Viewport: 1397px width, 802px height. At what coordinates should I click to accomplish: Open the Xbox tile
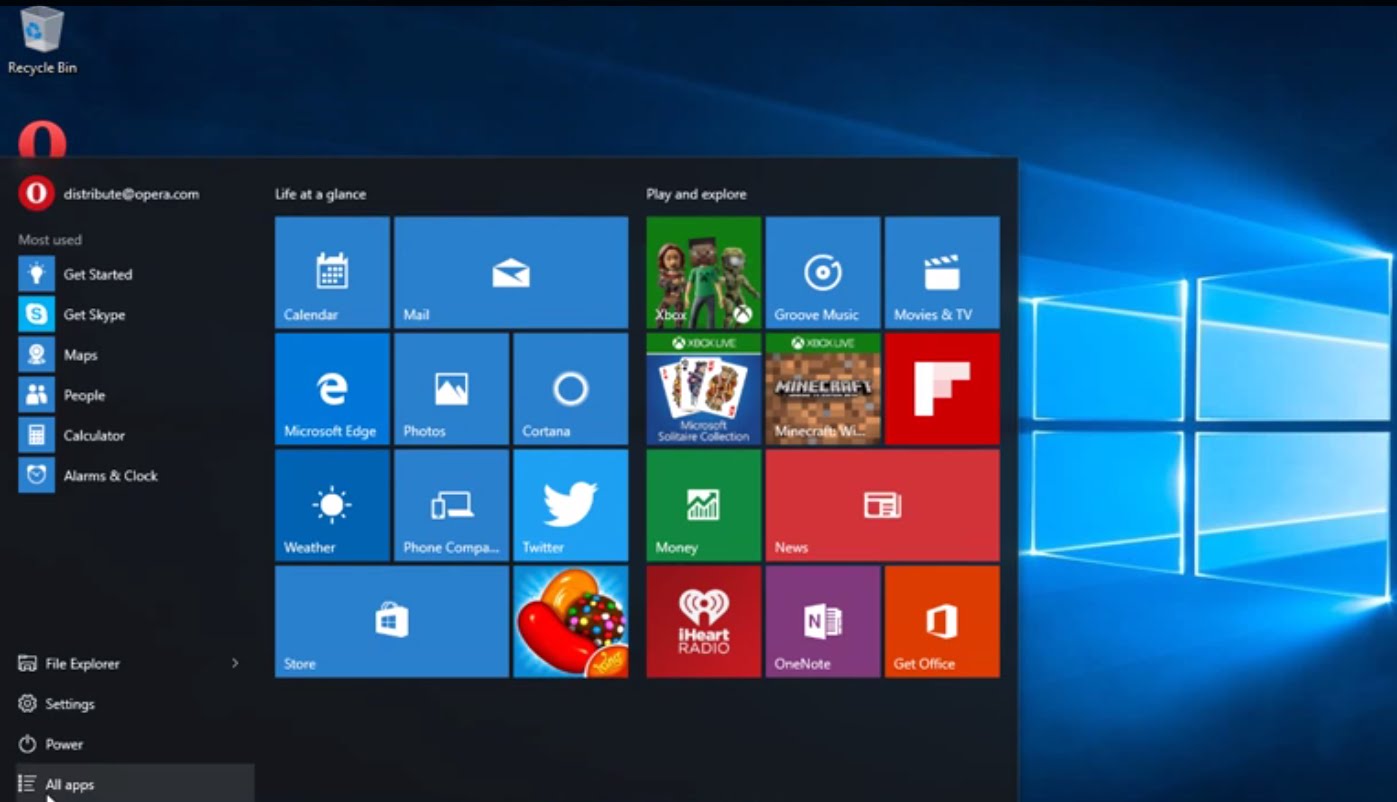(x=704, y=272)
